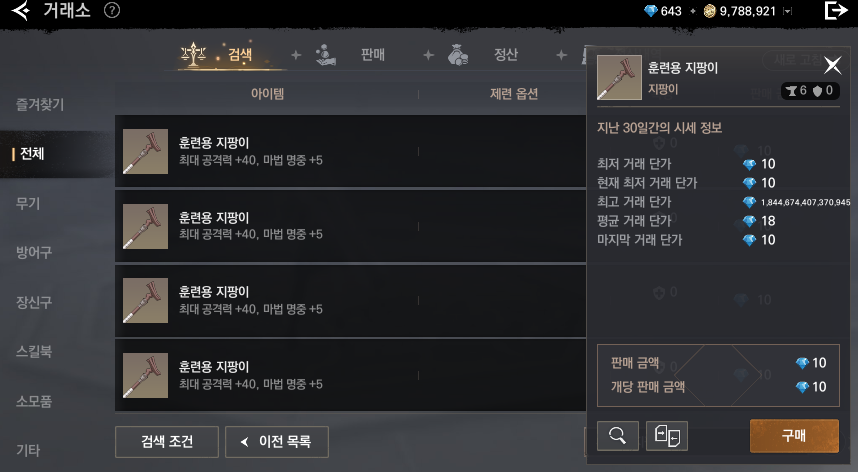858x472 pixels.
Task: Click the 이전 목록 button
Action: click(x=277, y=441)
